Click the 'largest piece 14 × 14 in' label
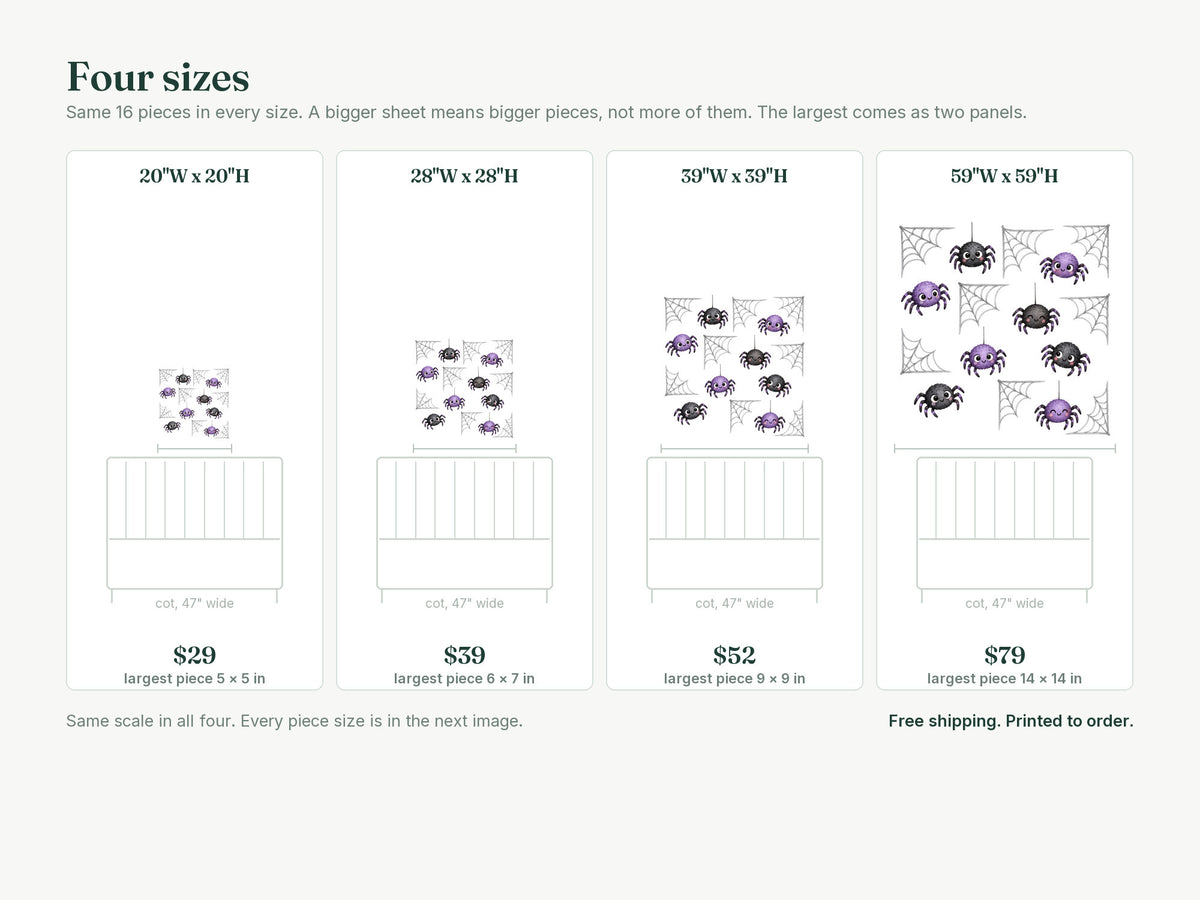Viewport: 1200px width, 900px height. coord(1004,679)
